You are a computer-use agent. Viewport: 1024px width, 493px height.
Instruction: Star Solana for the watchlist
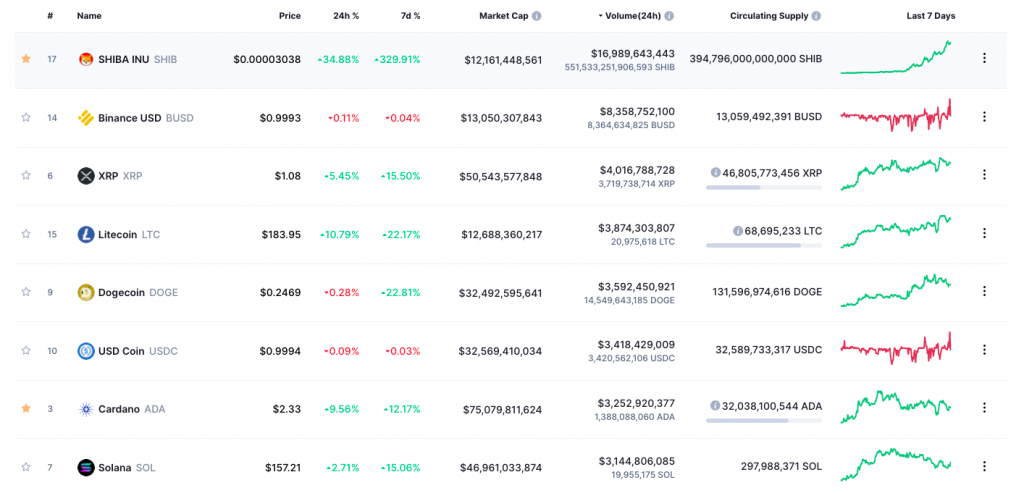pos(26,467)
